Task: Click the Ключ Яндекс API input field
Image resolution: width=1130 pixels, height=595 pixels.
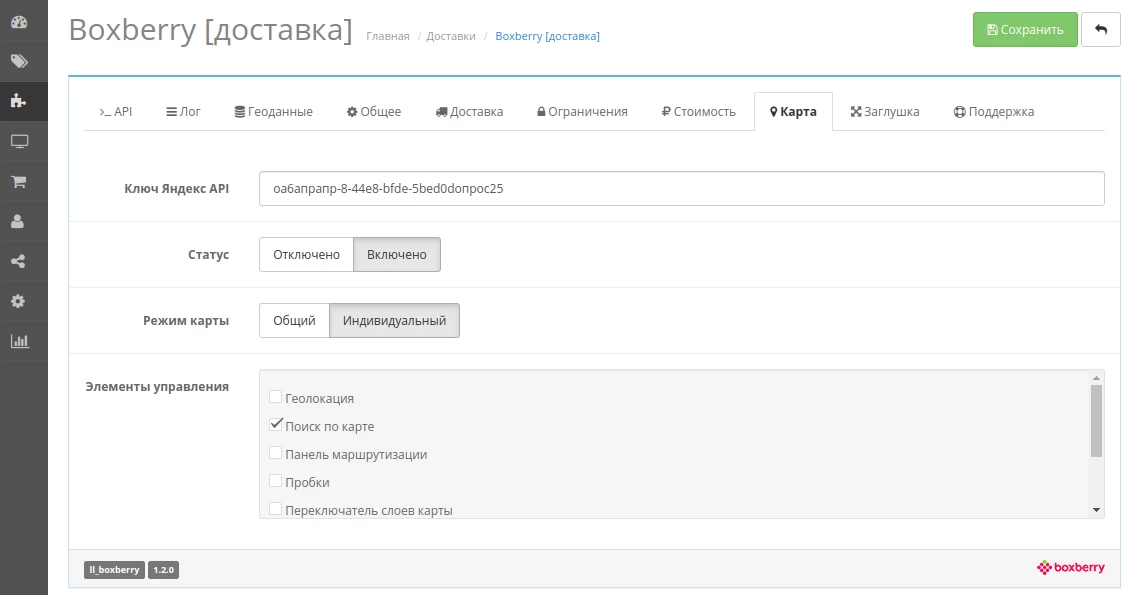Action: click(682, 189)
